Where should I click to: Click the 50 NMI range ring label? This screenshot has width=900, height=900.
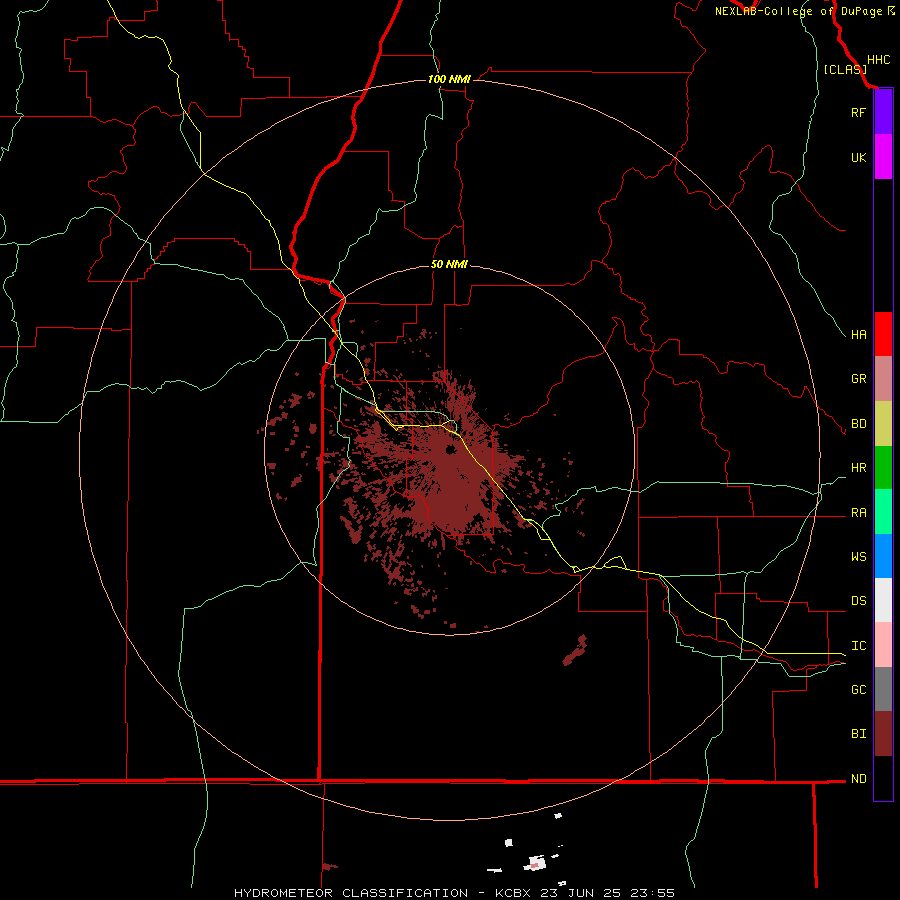pos(449,264)
